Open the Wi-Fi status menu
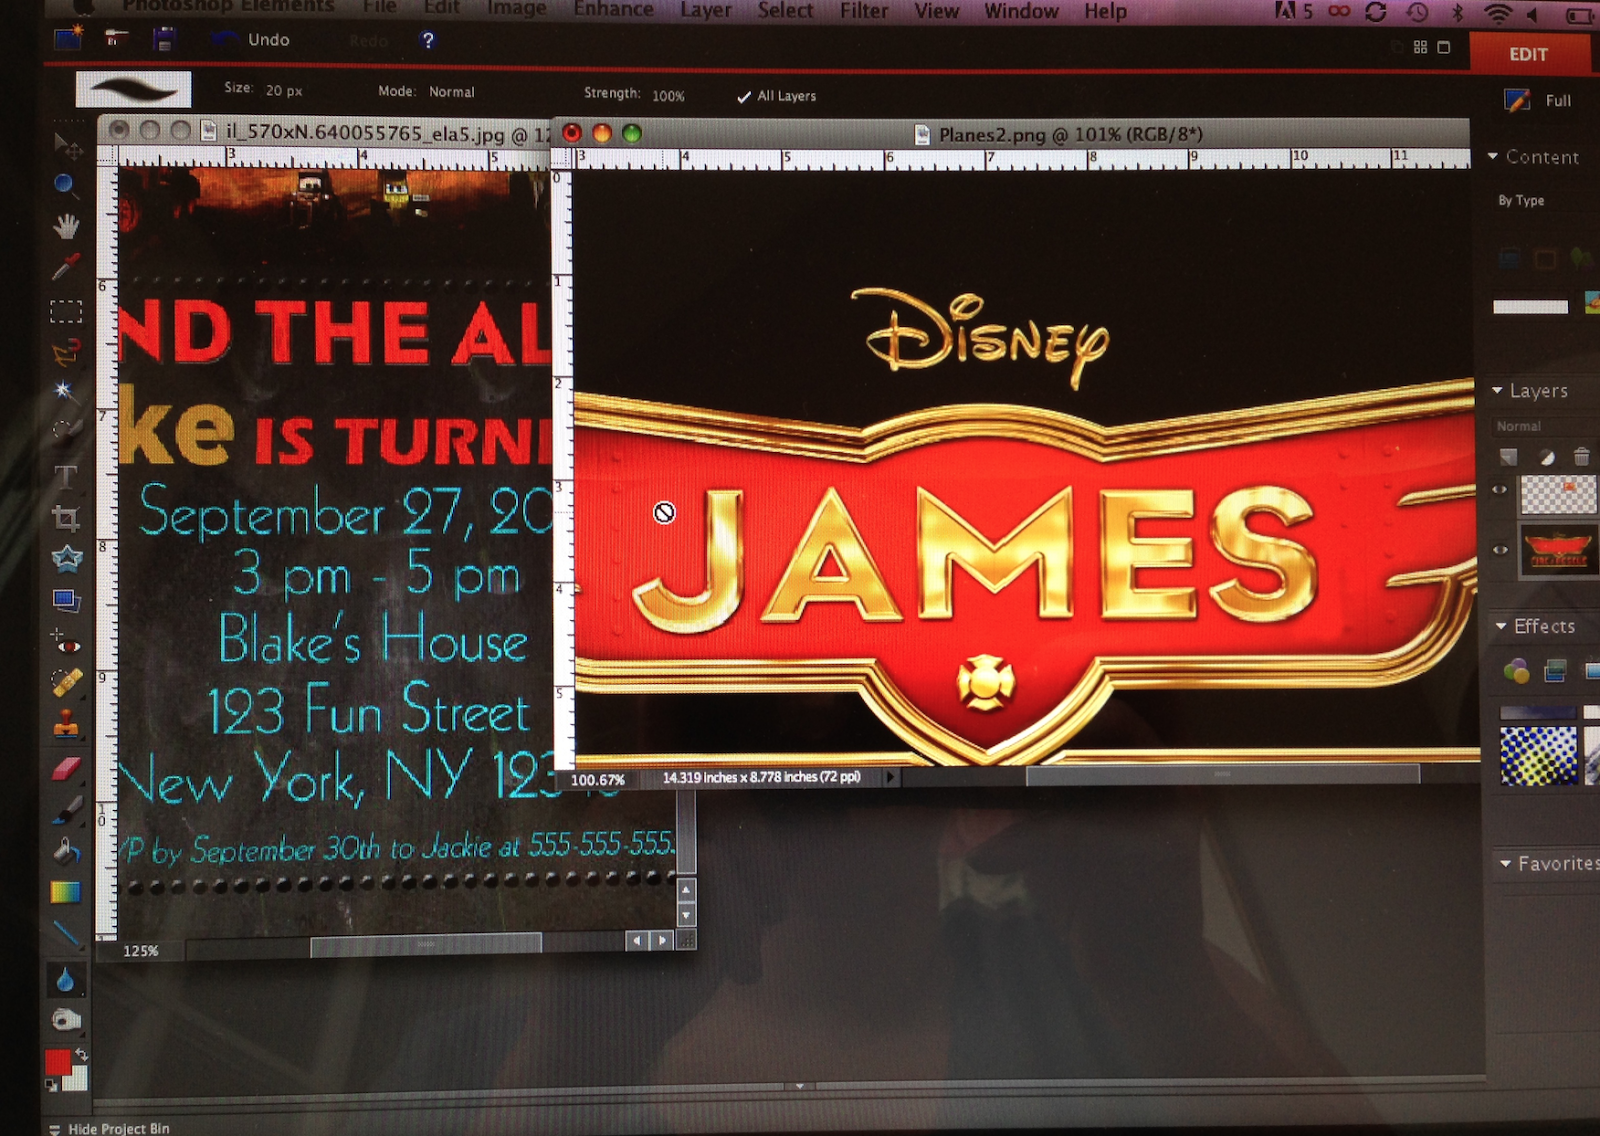 (x=1497, y=13)
